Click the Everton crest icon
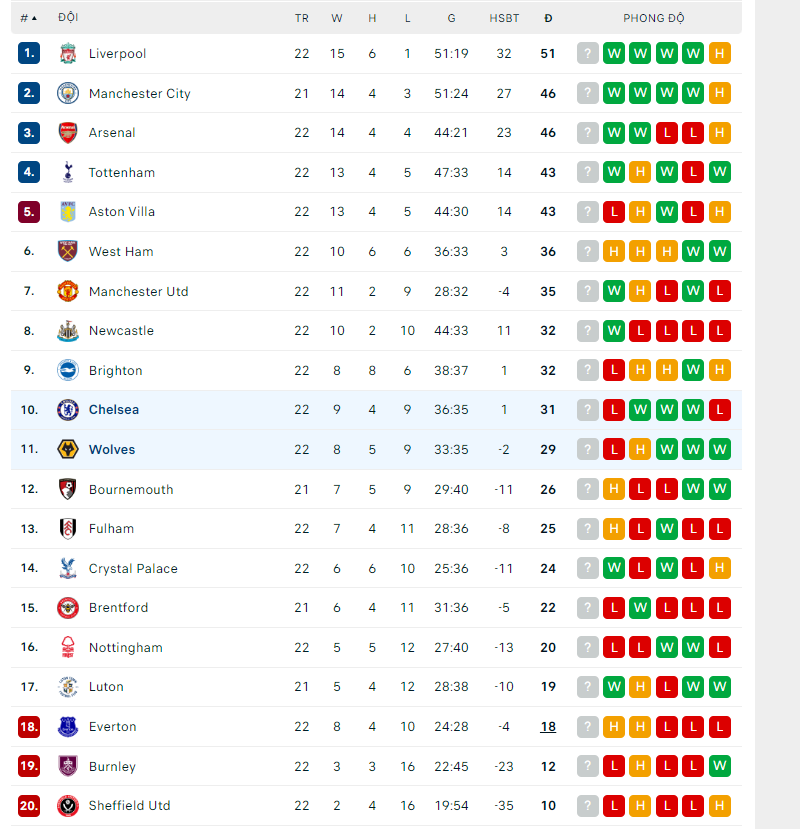This screenshot has width=800, height=829. [x=68, y=726]
